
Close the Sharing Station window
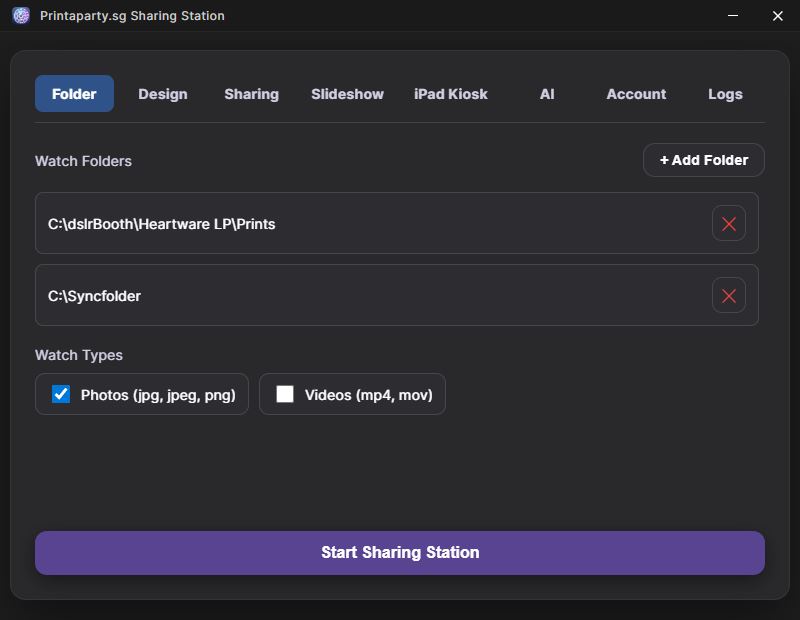(778, 16)
